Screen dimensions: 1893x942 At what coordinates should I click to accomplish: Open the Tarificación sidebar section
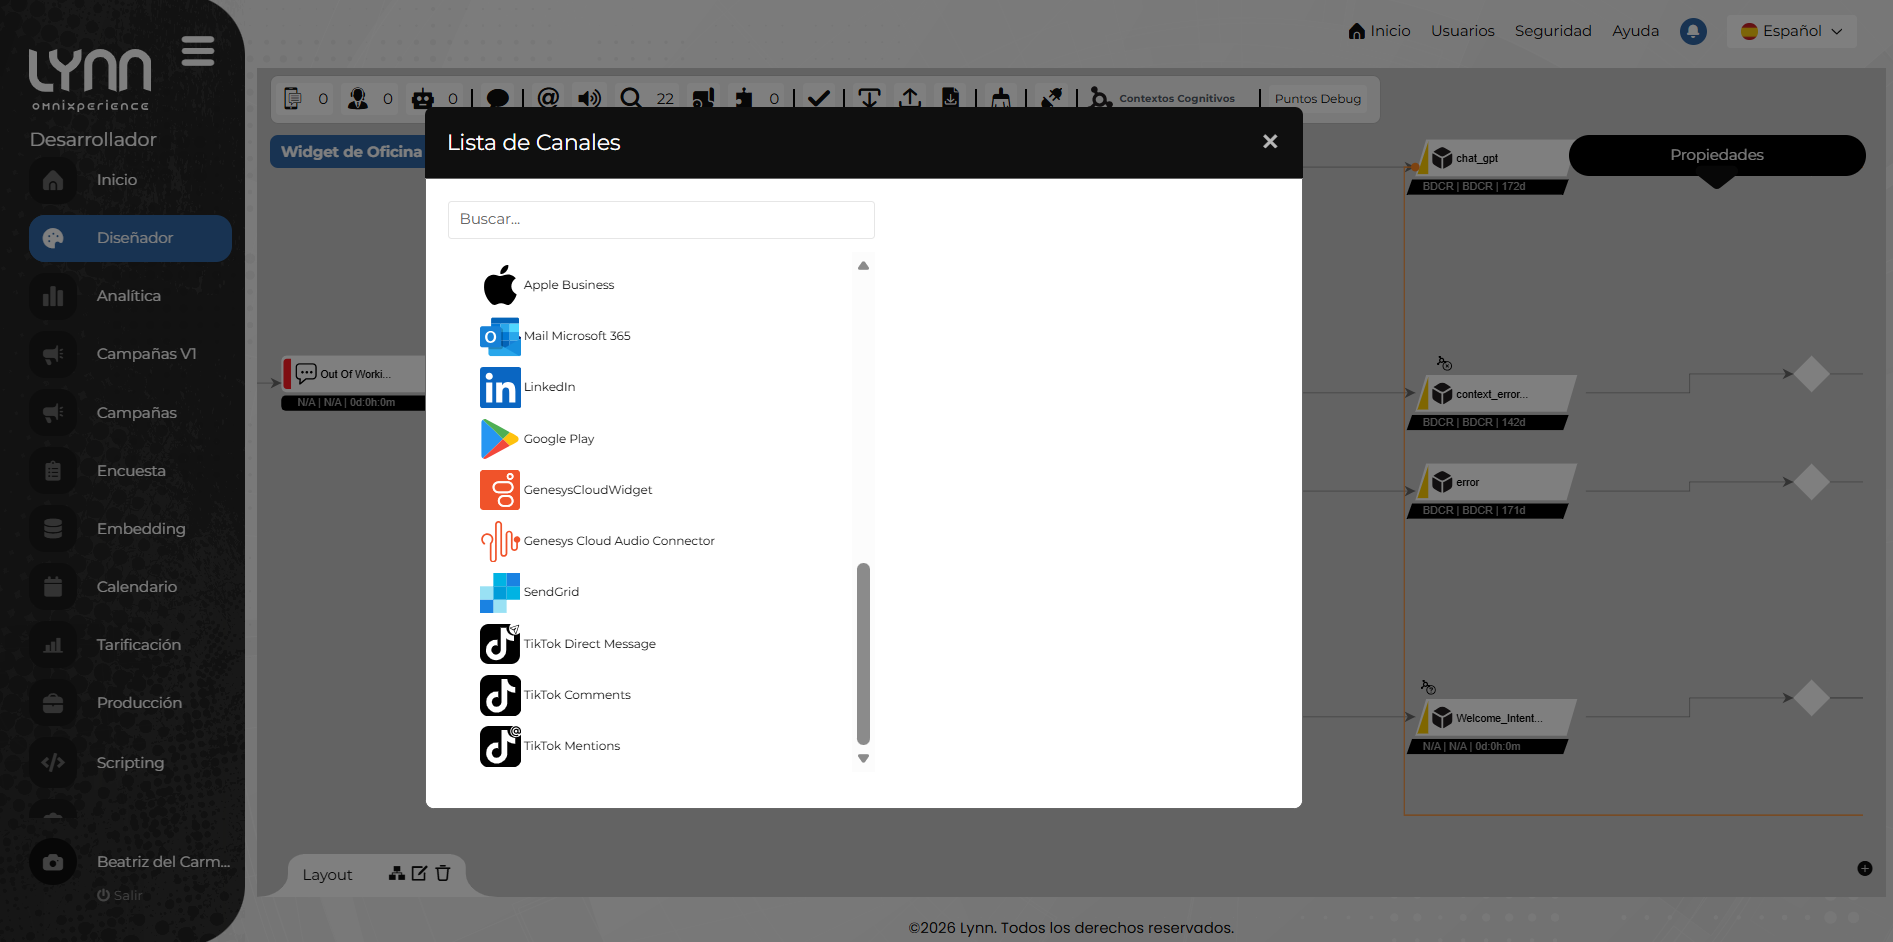tap(130, 645)
